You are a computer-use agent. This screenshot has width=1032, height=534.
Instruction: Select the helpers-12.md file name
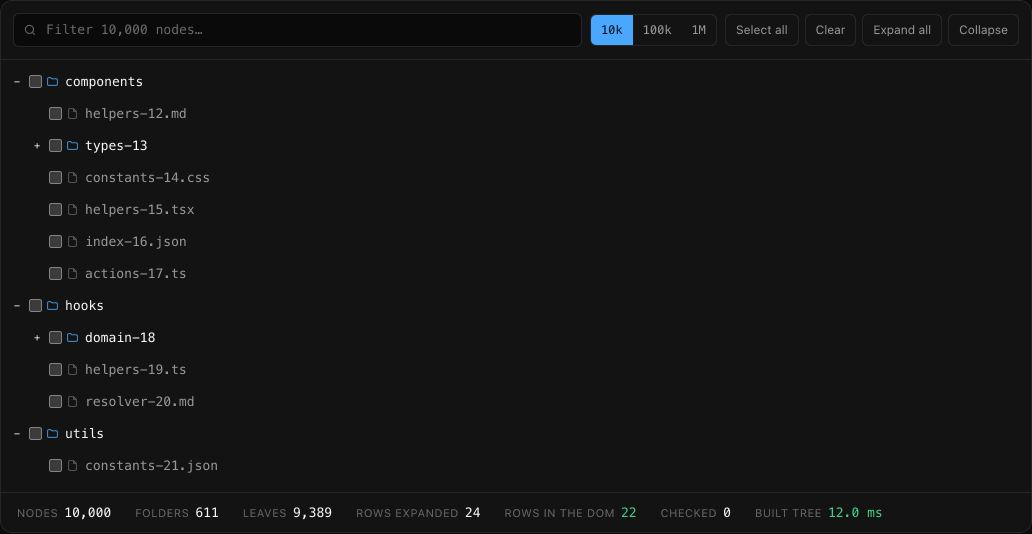point(136,114)
